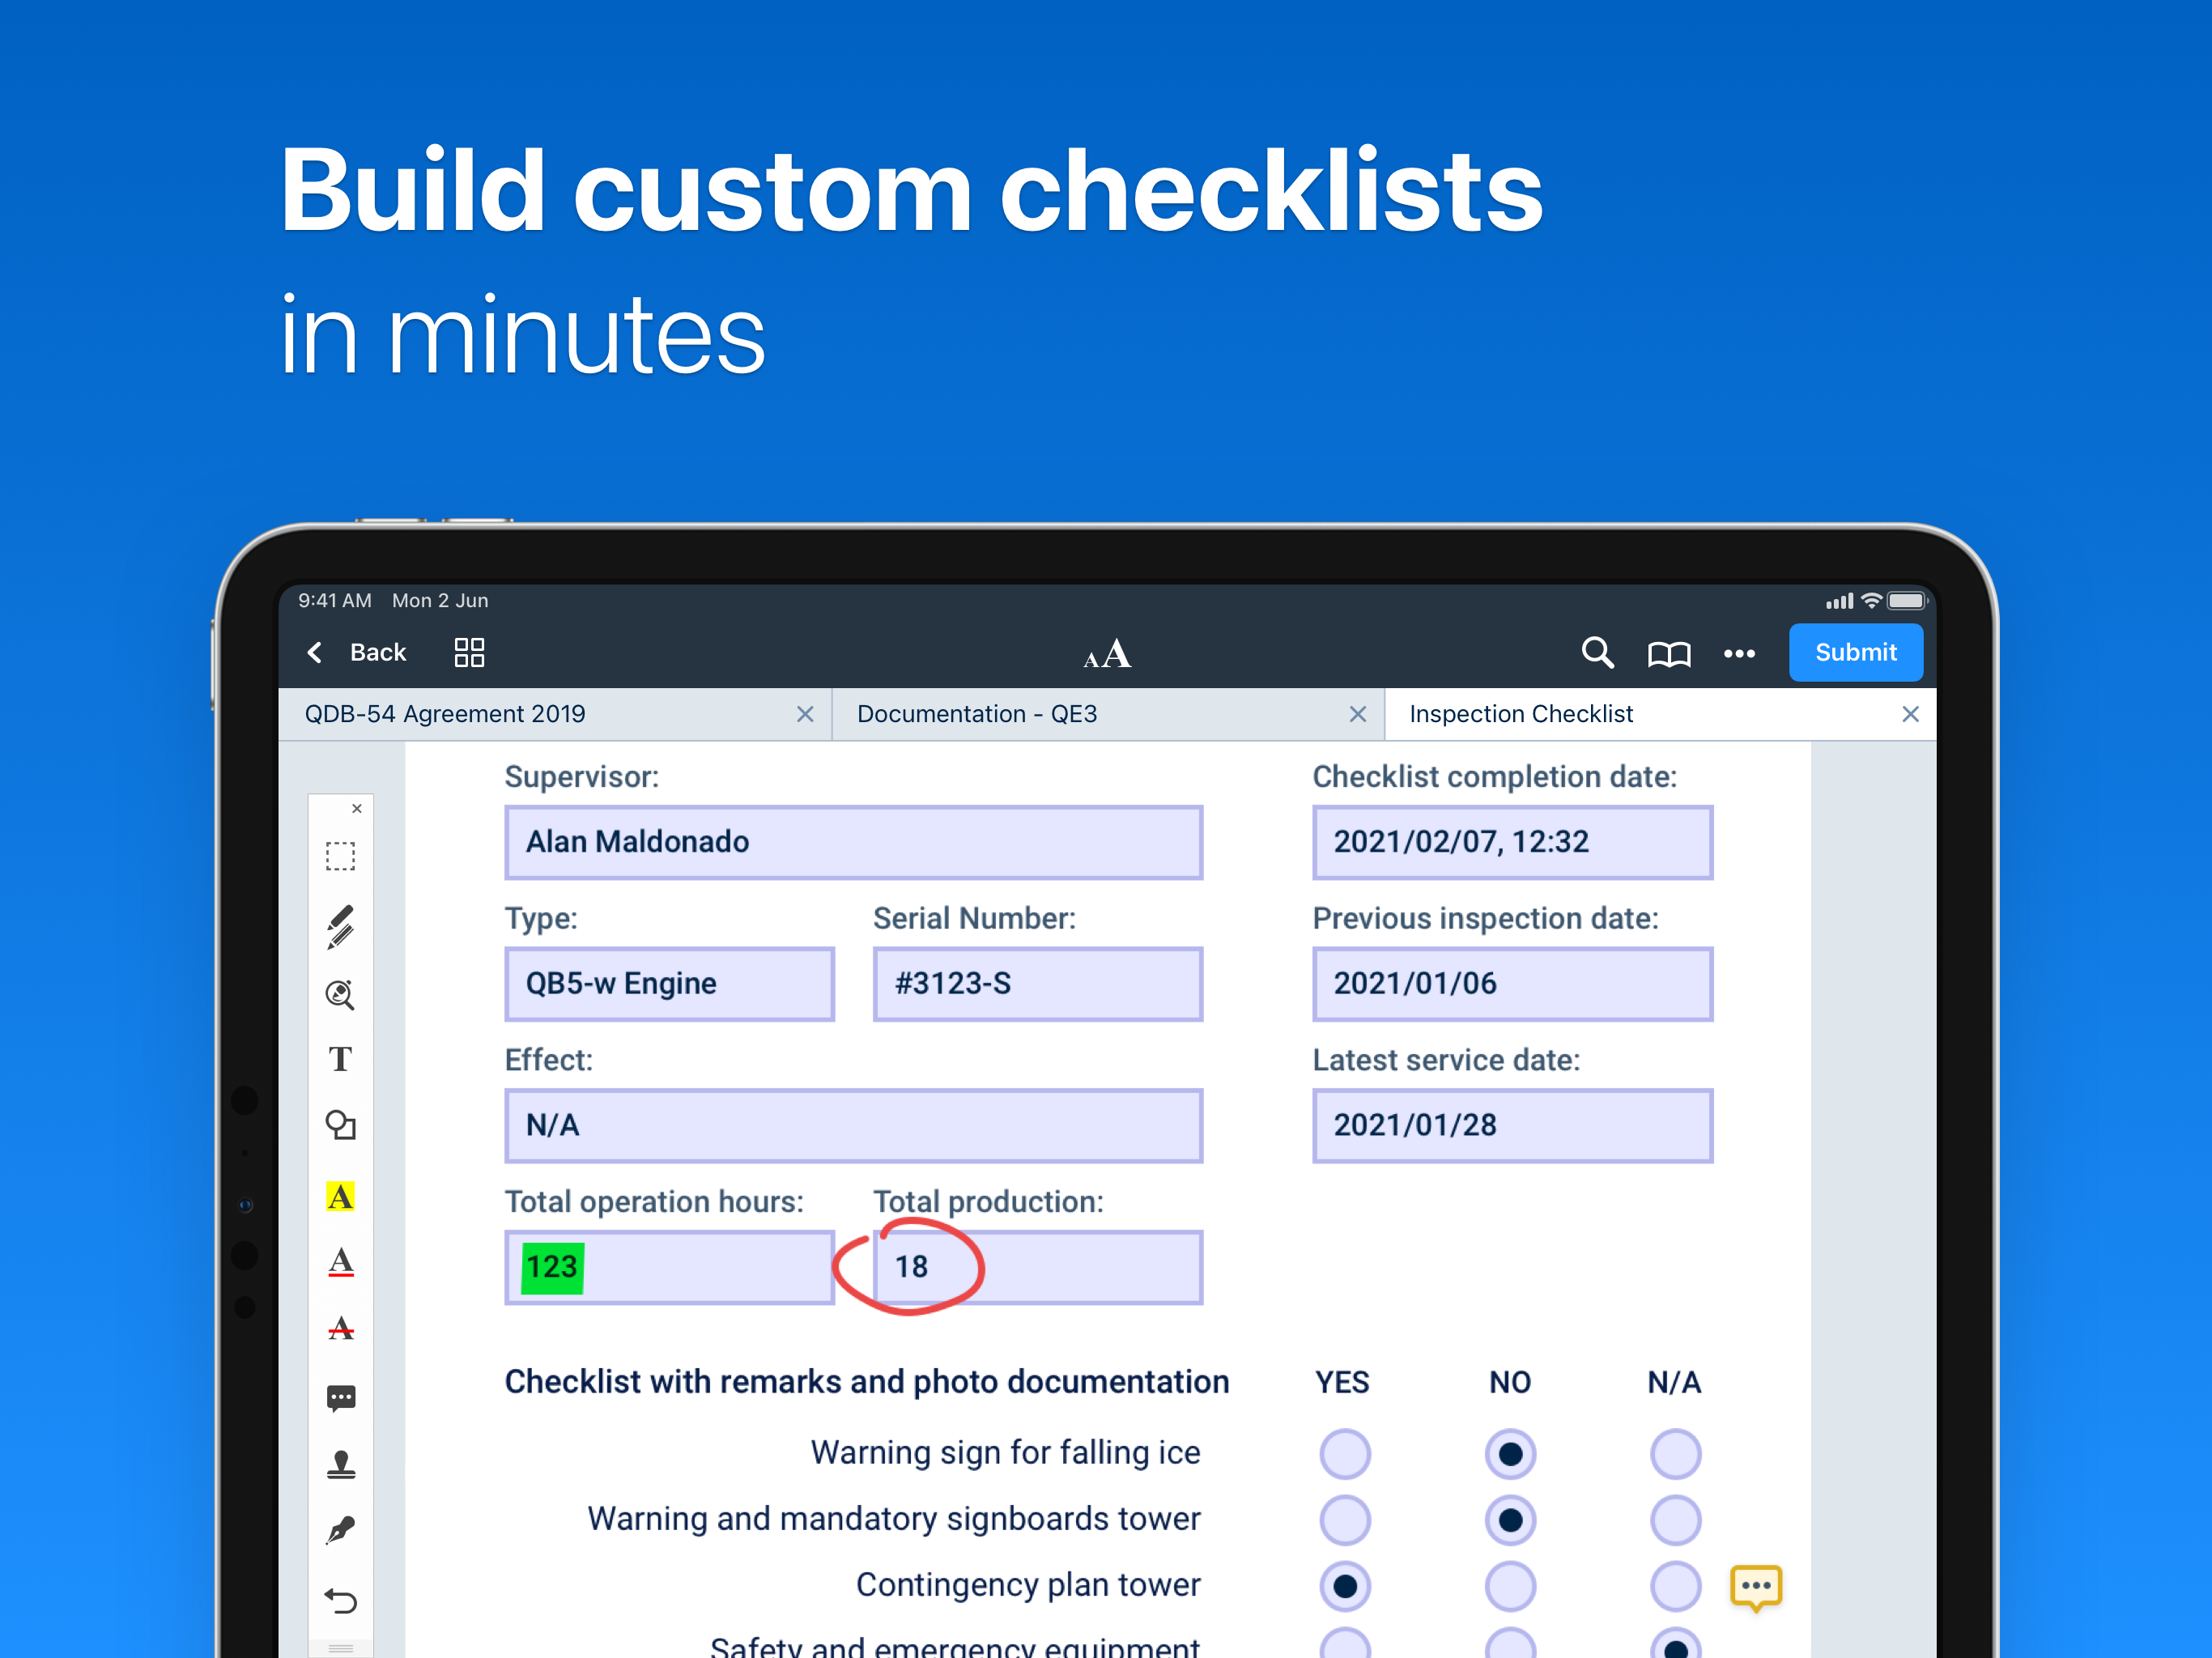Select NO for Contingency plan tower

tap(1510, 1586)
